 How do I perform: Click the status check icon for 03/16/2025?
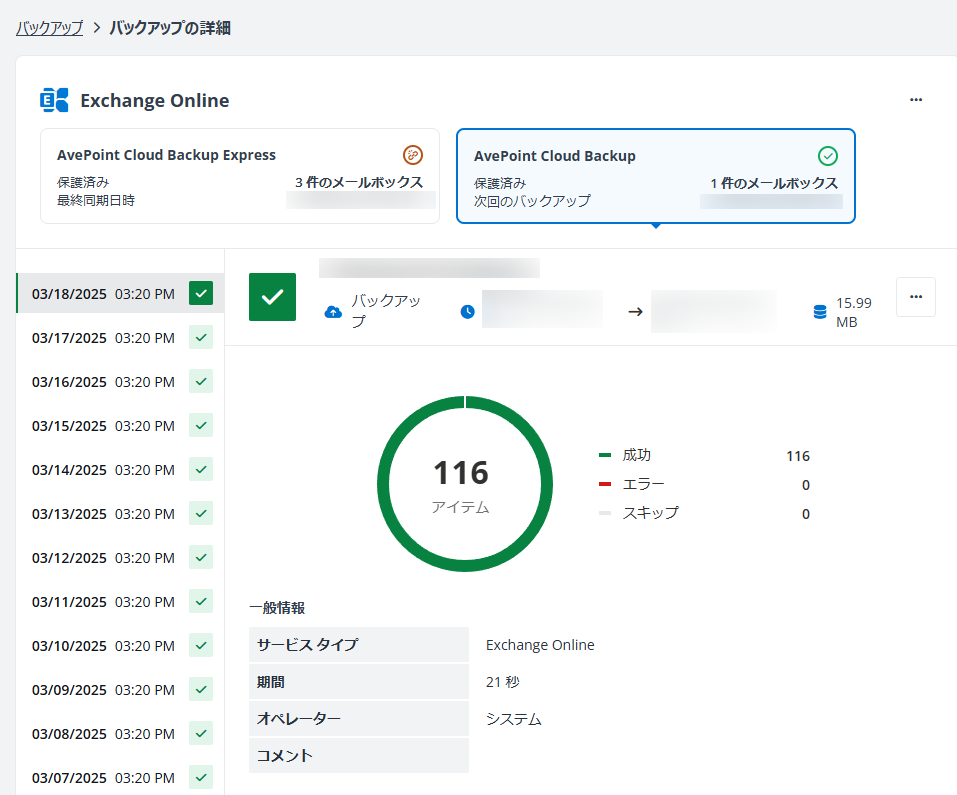pos(201,381)
